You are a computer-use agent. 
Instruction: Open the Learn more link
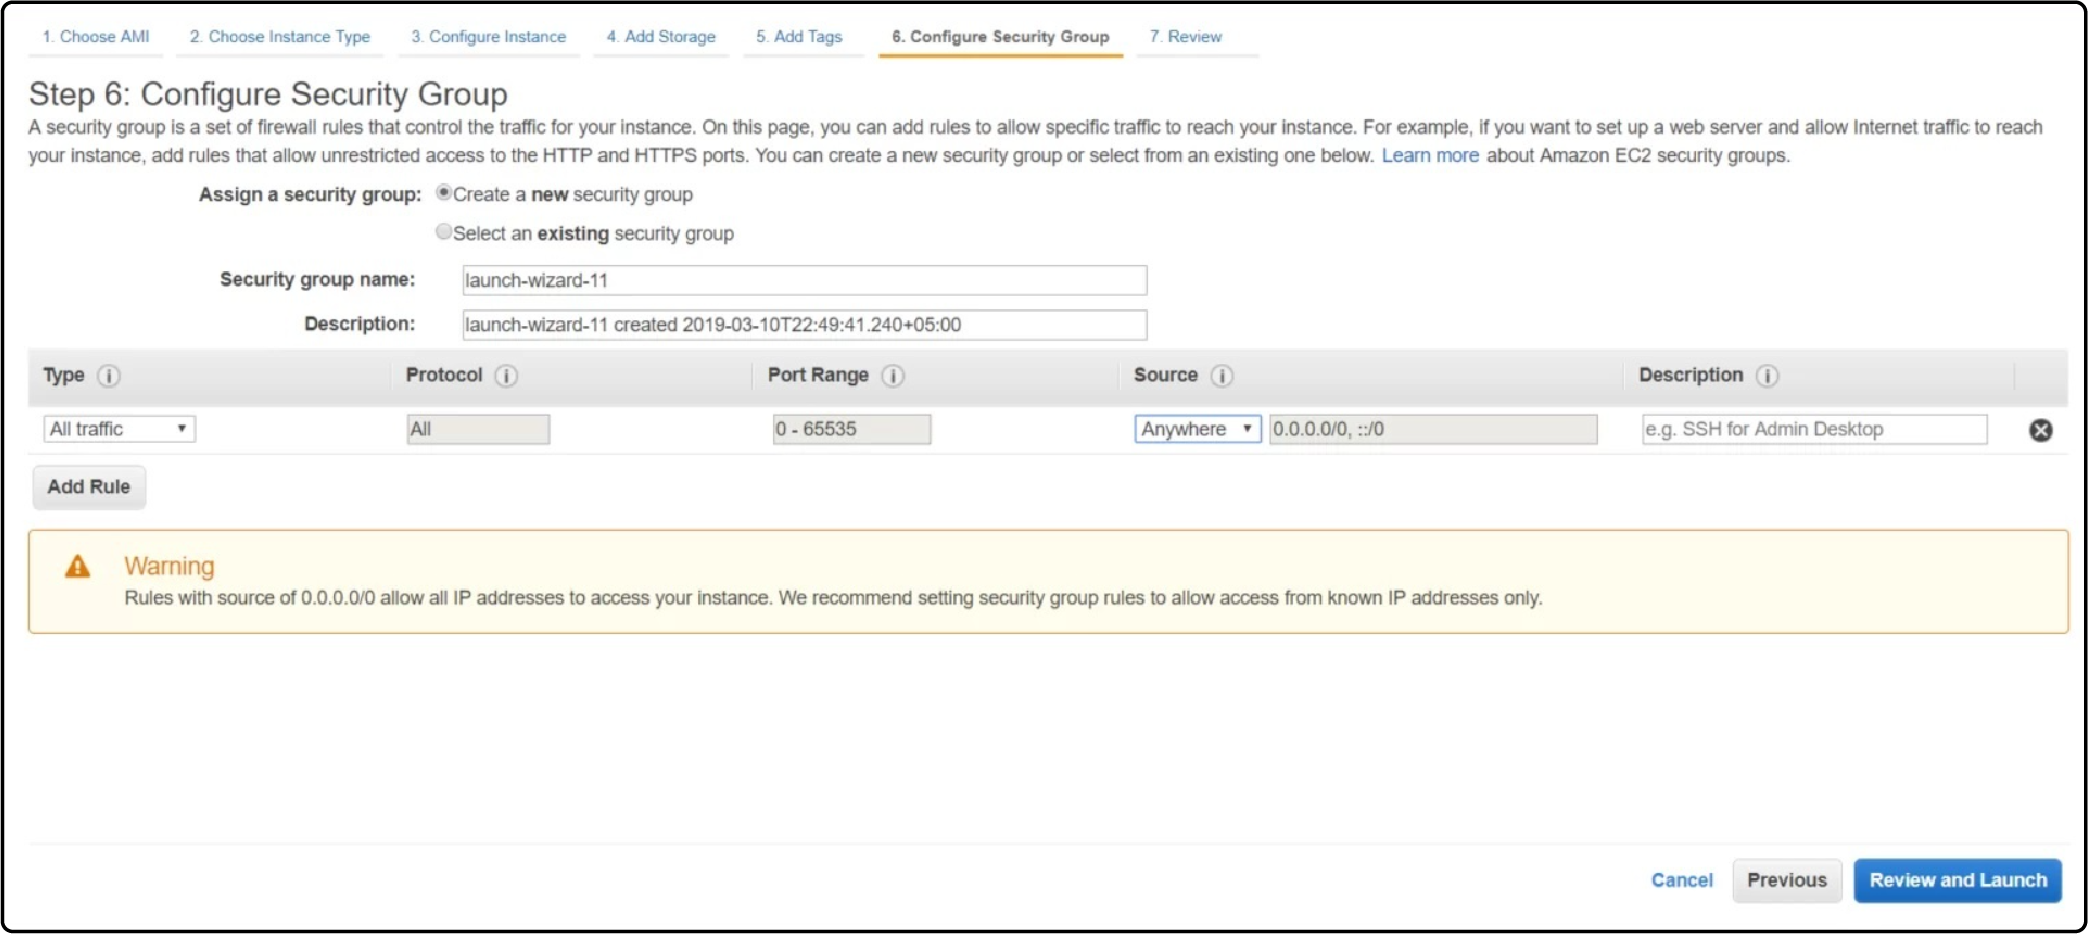[x=1430, y=155]
